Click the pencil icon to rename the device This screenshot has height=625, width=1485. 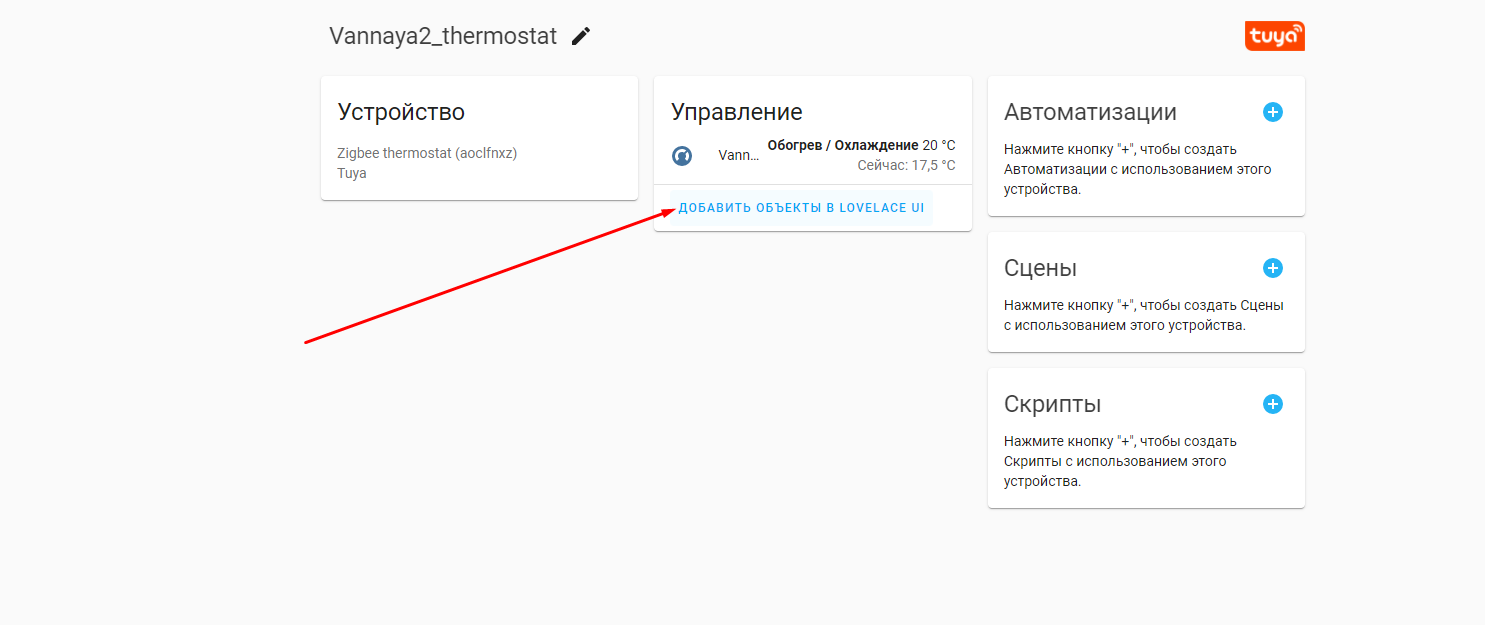[x=581, y=36]
